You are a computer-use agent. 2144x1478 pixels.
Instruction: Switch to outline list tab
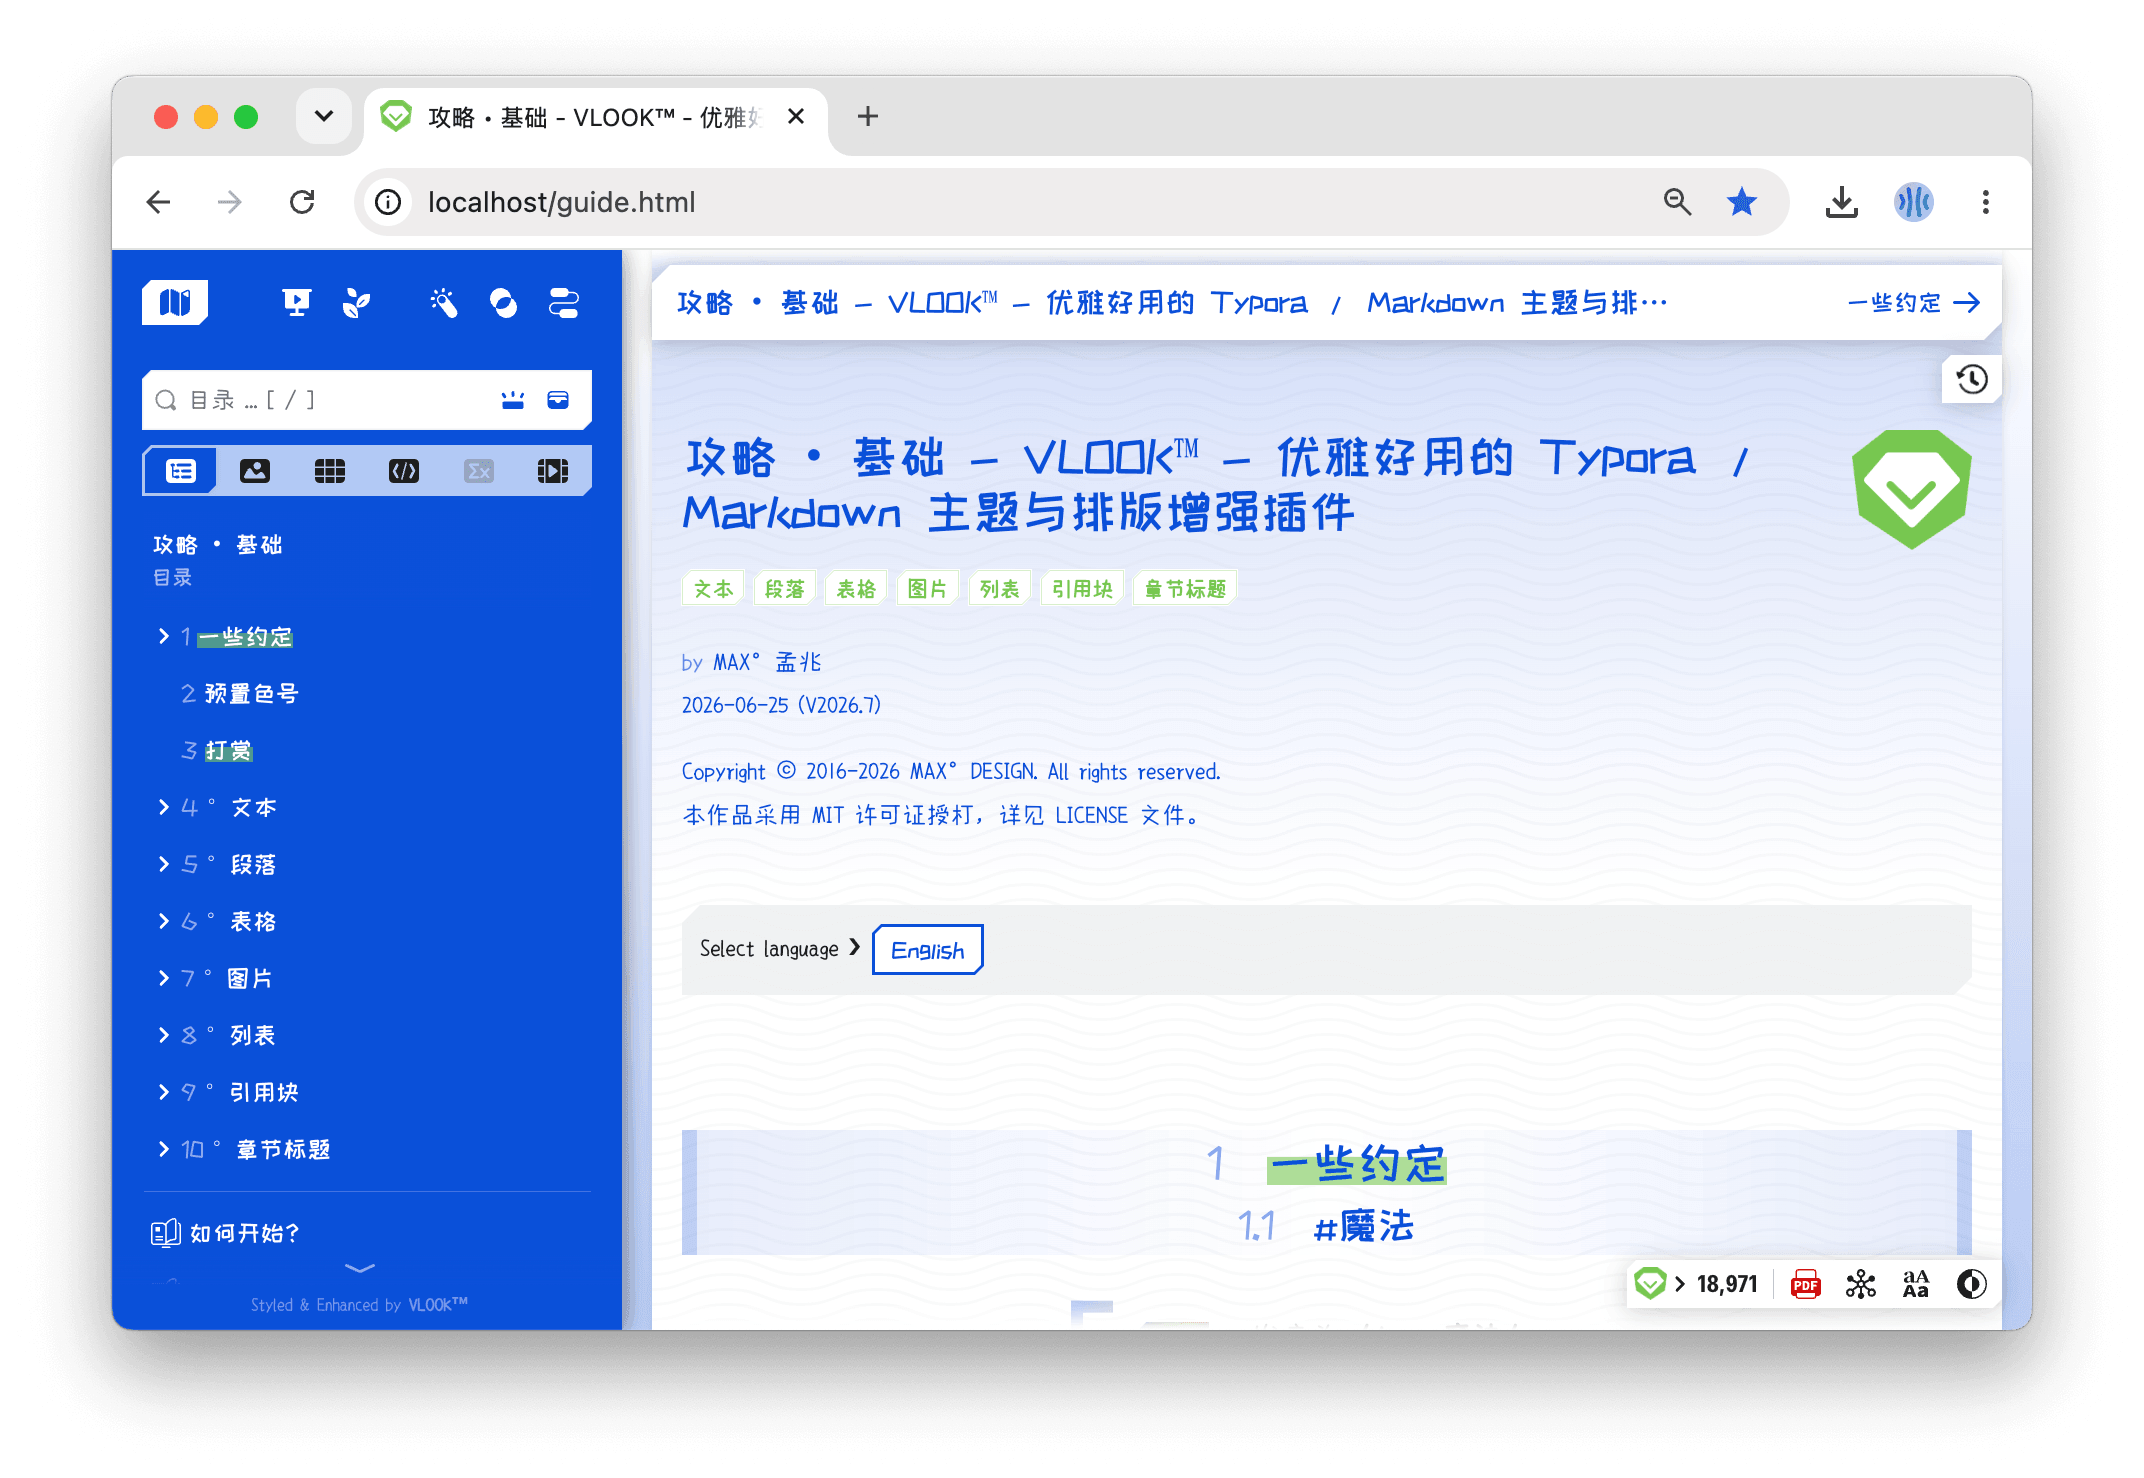(x=181, y=470)
